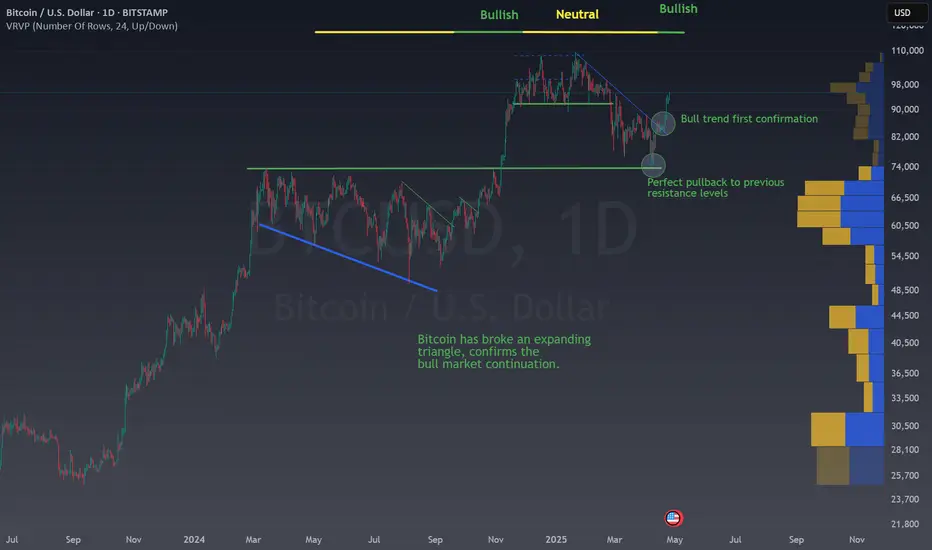Viewport: 932px width, 550px height.
Task: Click the 44,500 price axis label
Action: tap(904, 316)
